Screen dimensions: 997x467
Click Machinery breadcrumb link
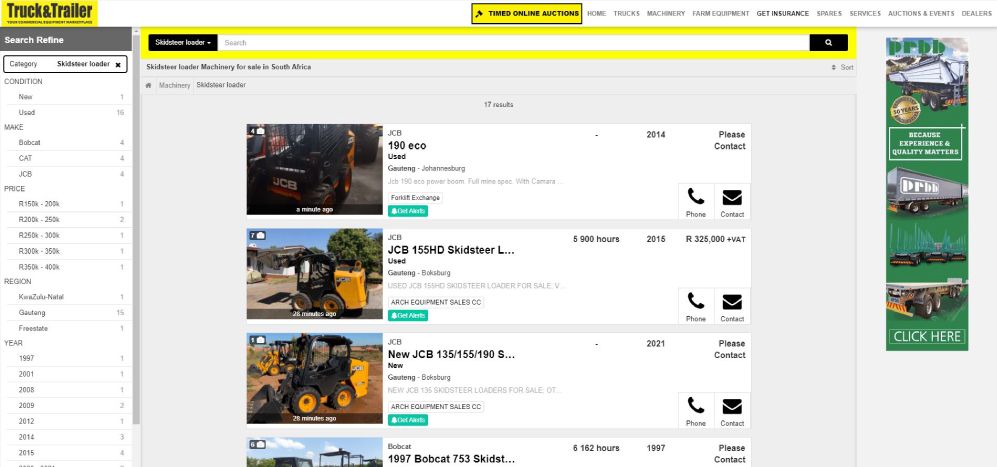pyautogui.click(x=174, y=85)
